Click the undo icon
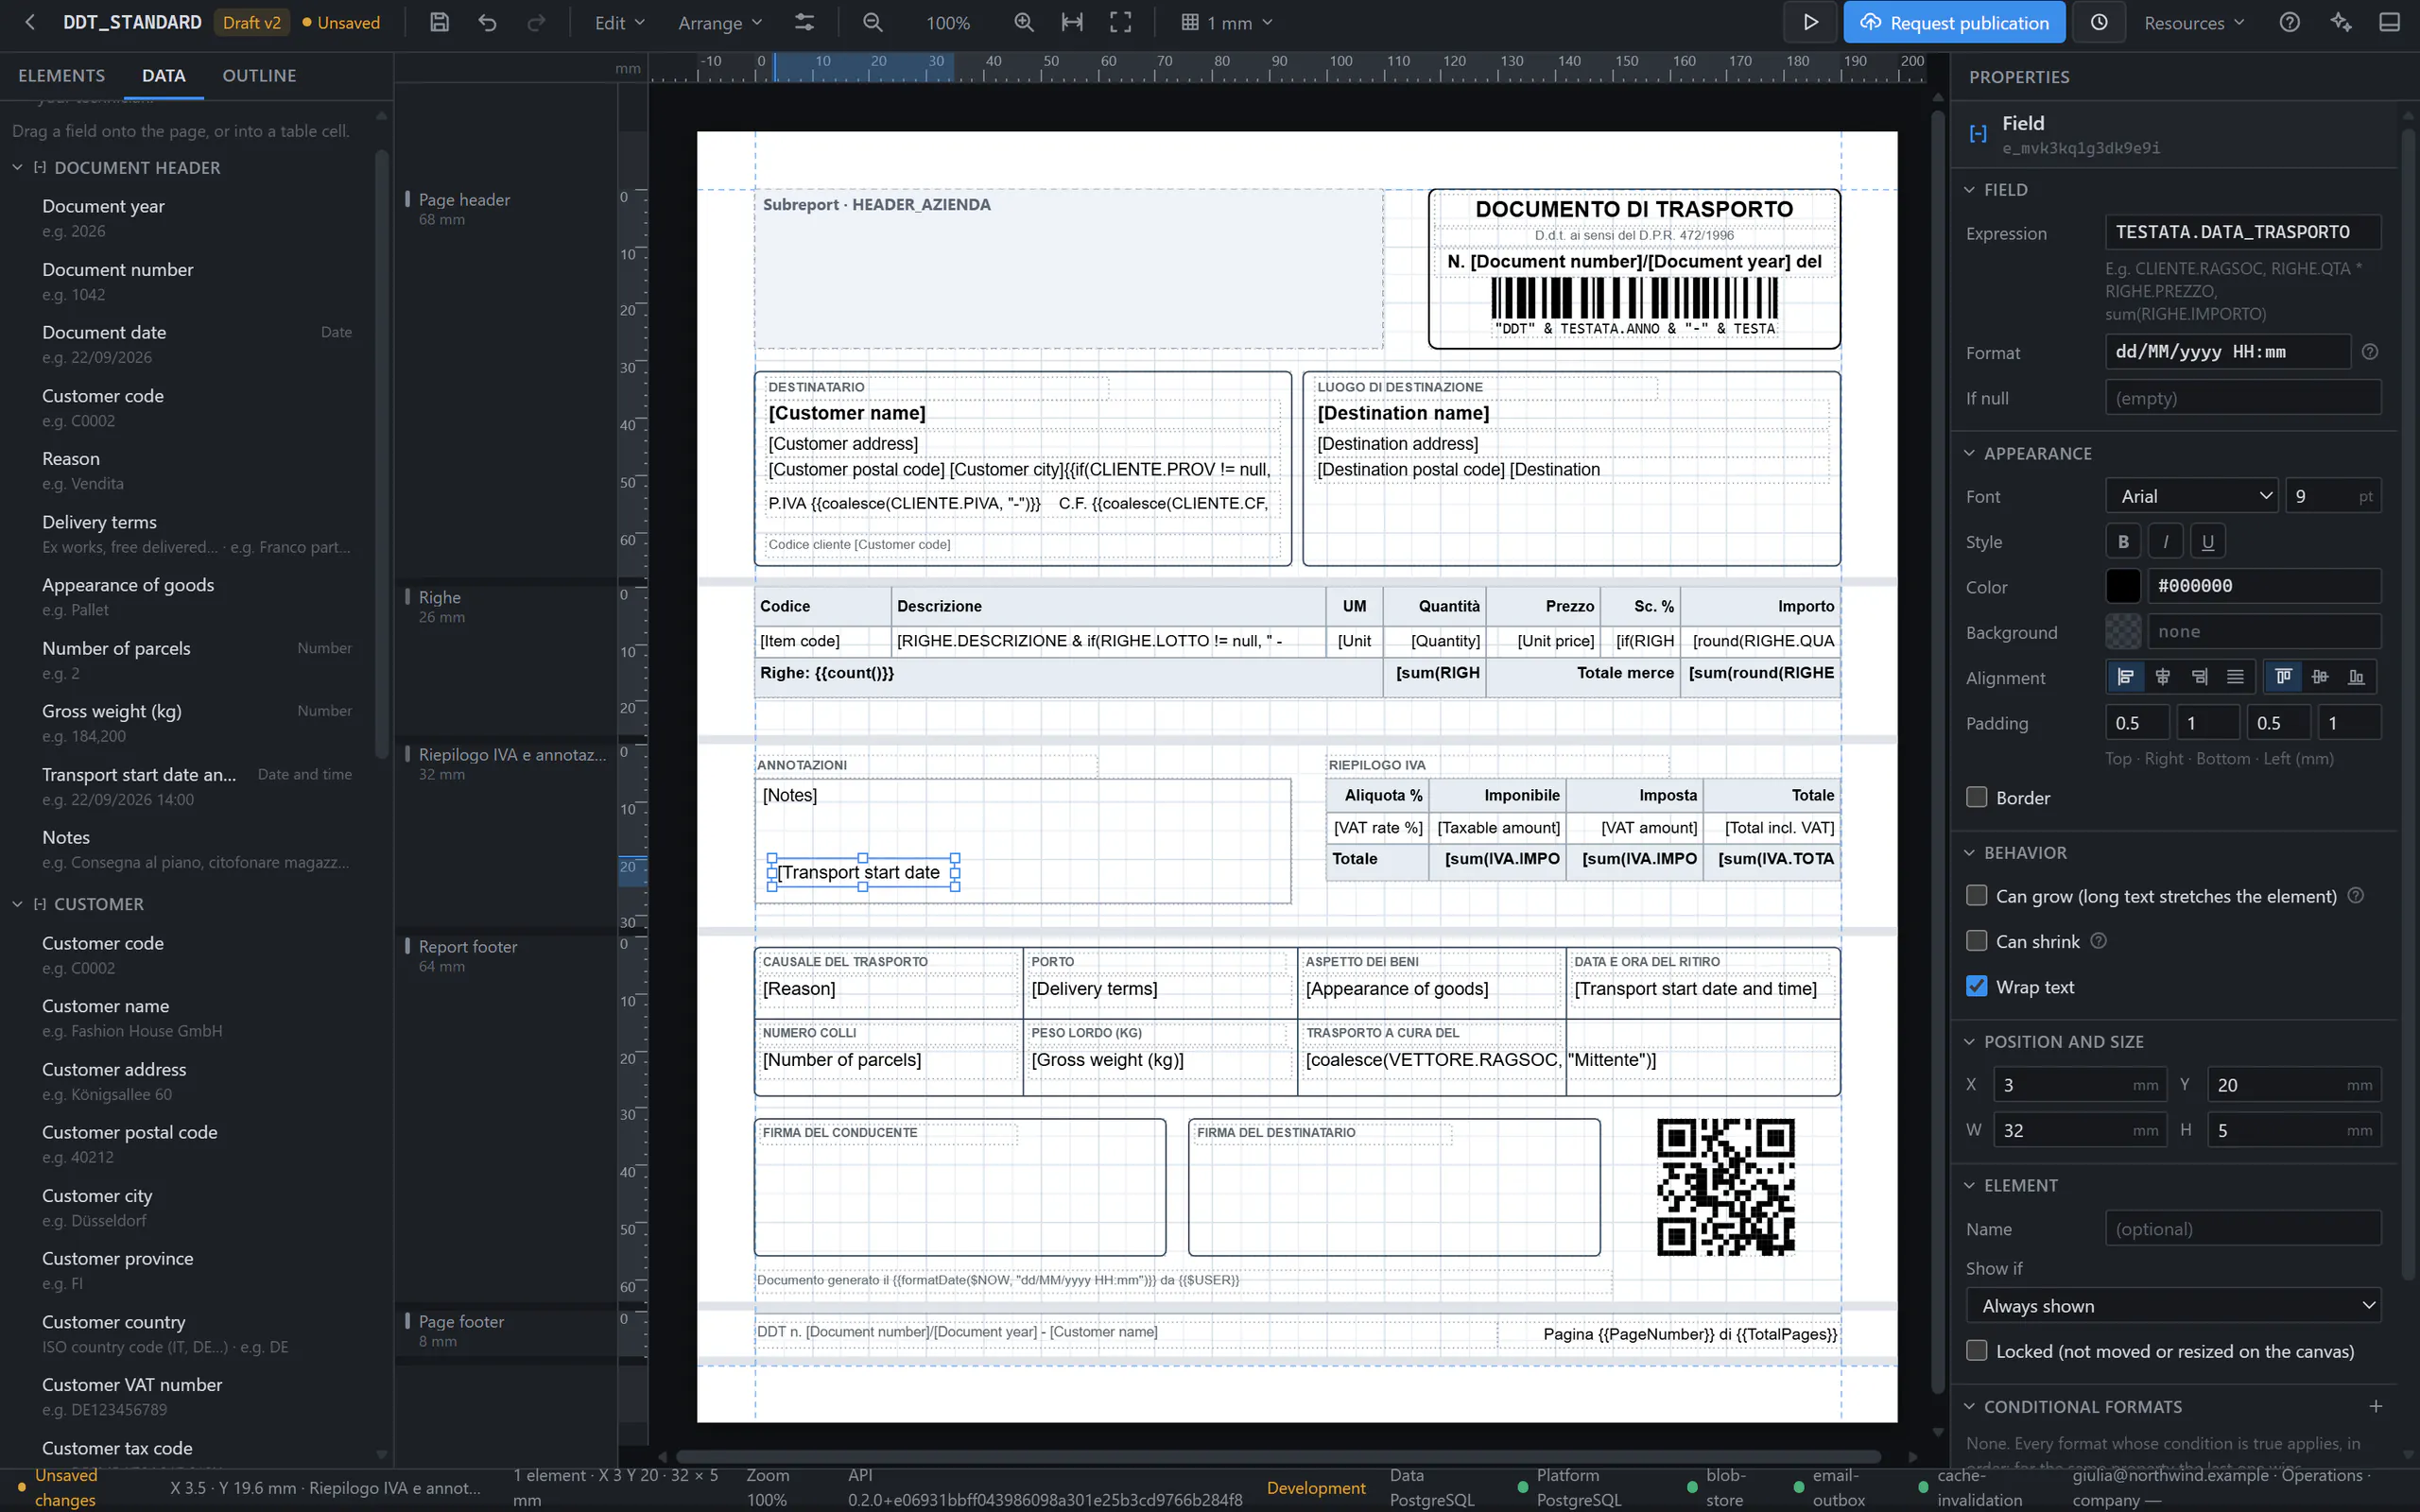Screen dimensions: 2420x1512 coord(488,22)
